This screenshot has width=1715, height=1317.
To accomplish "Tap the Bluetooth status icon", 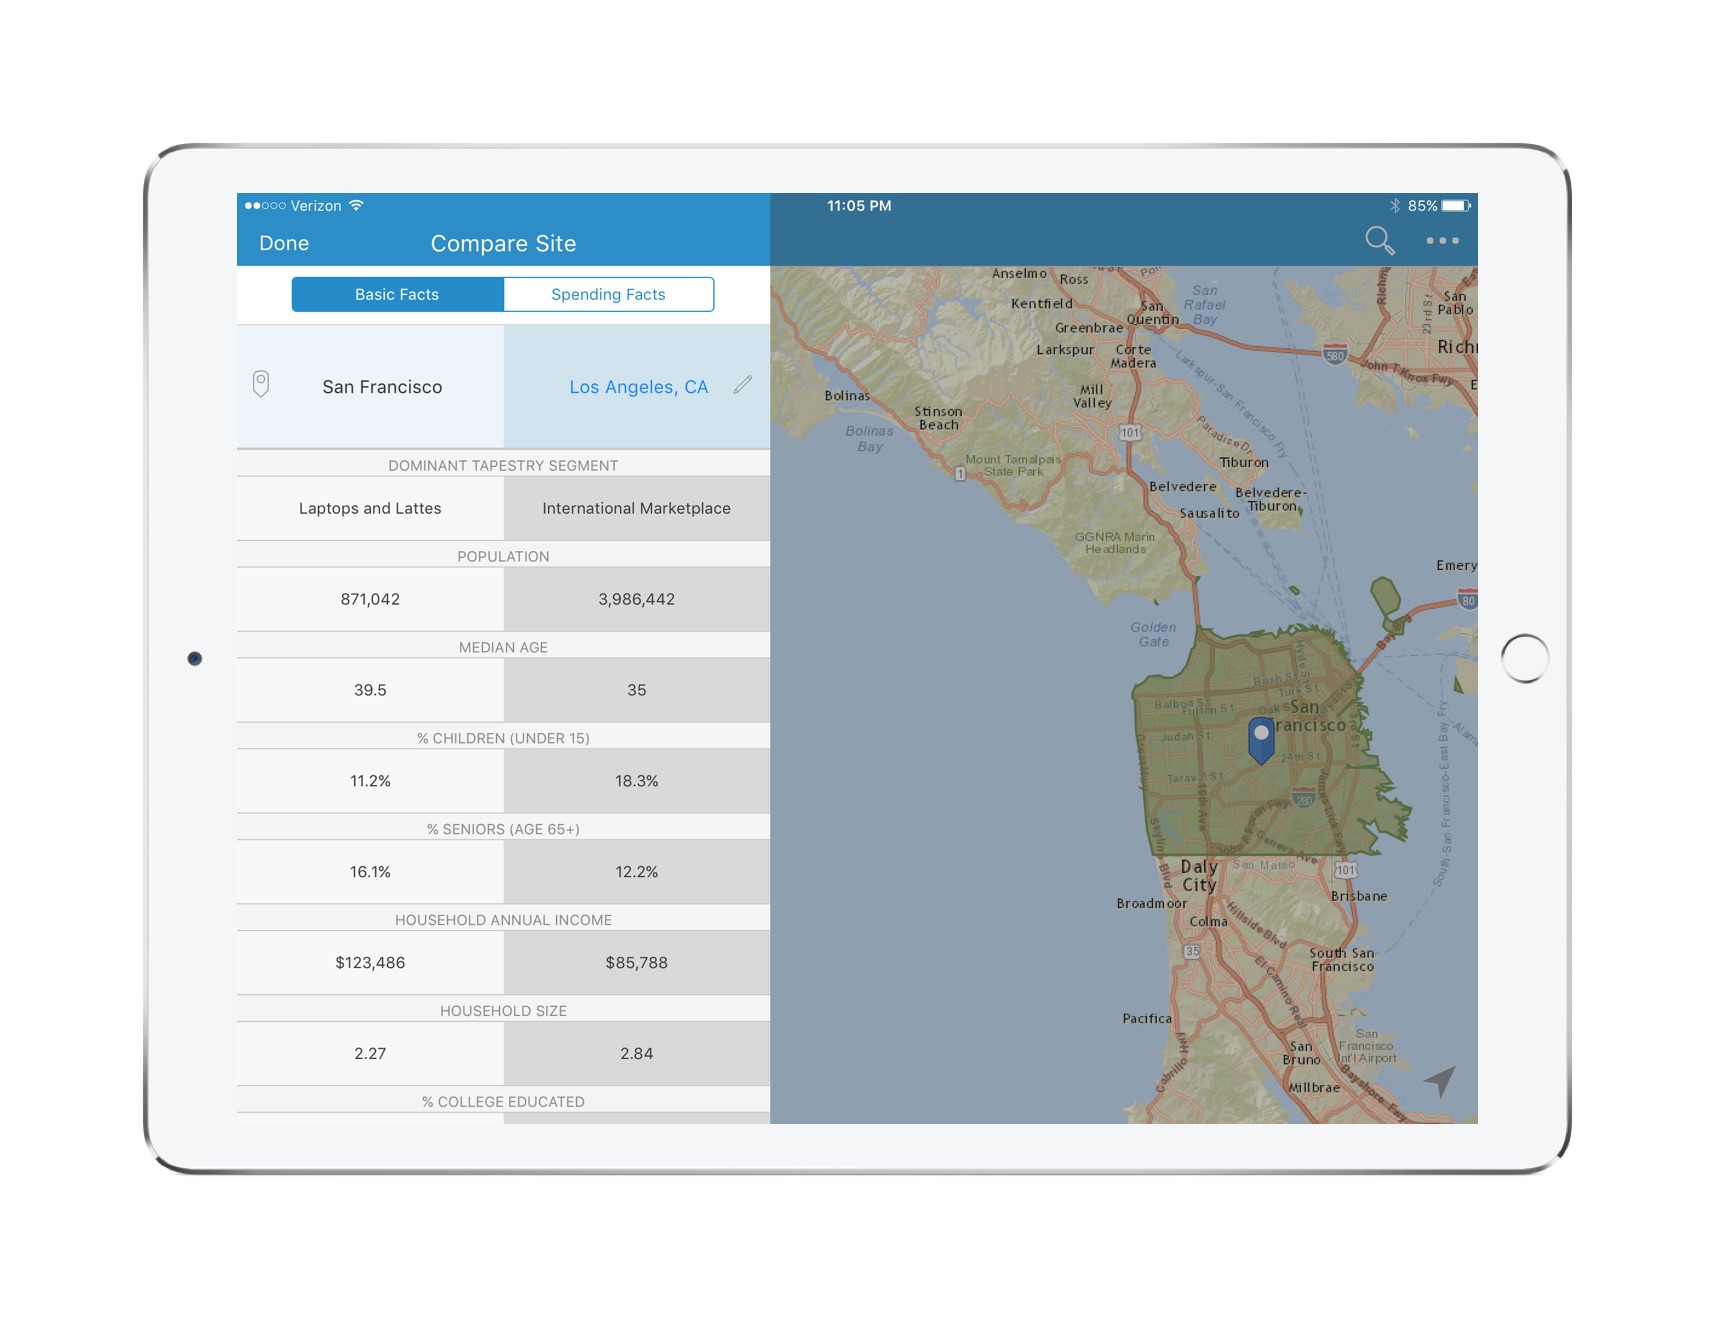I will [1395, 206].
